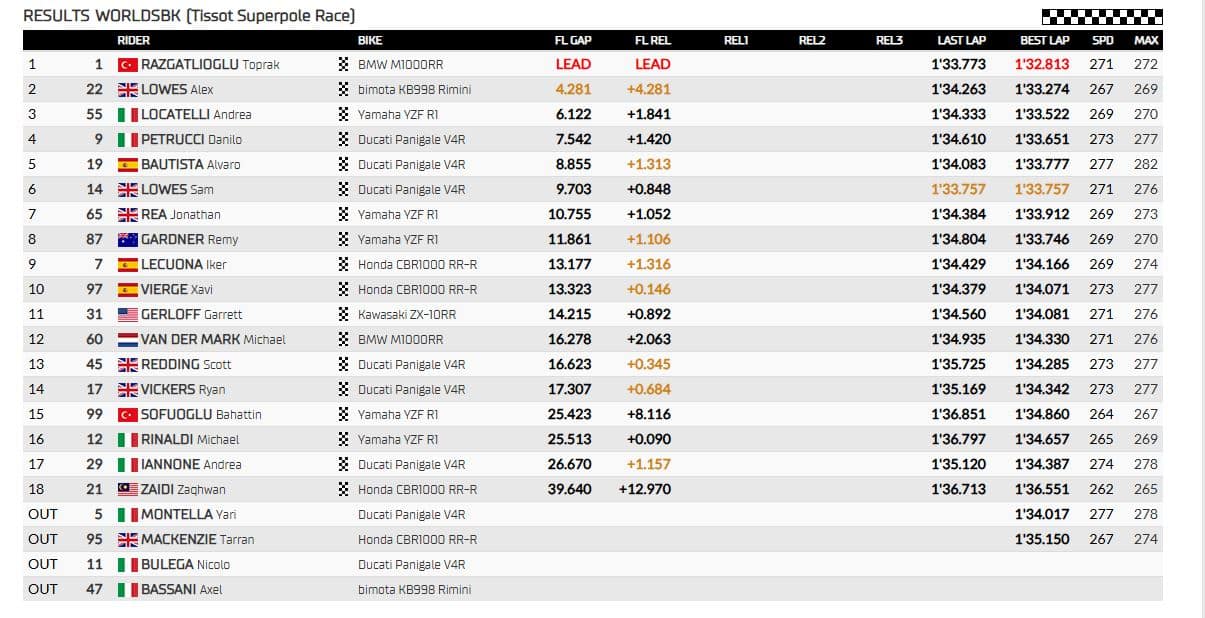Image resolution: width=1205 pixels, height=618 pixels.
Task: Click the Spanish flag beside BAUTISTA Alvaro
Action: pyautogui.click(x=127, y=164)
